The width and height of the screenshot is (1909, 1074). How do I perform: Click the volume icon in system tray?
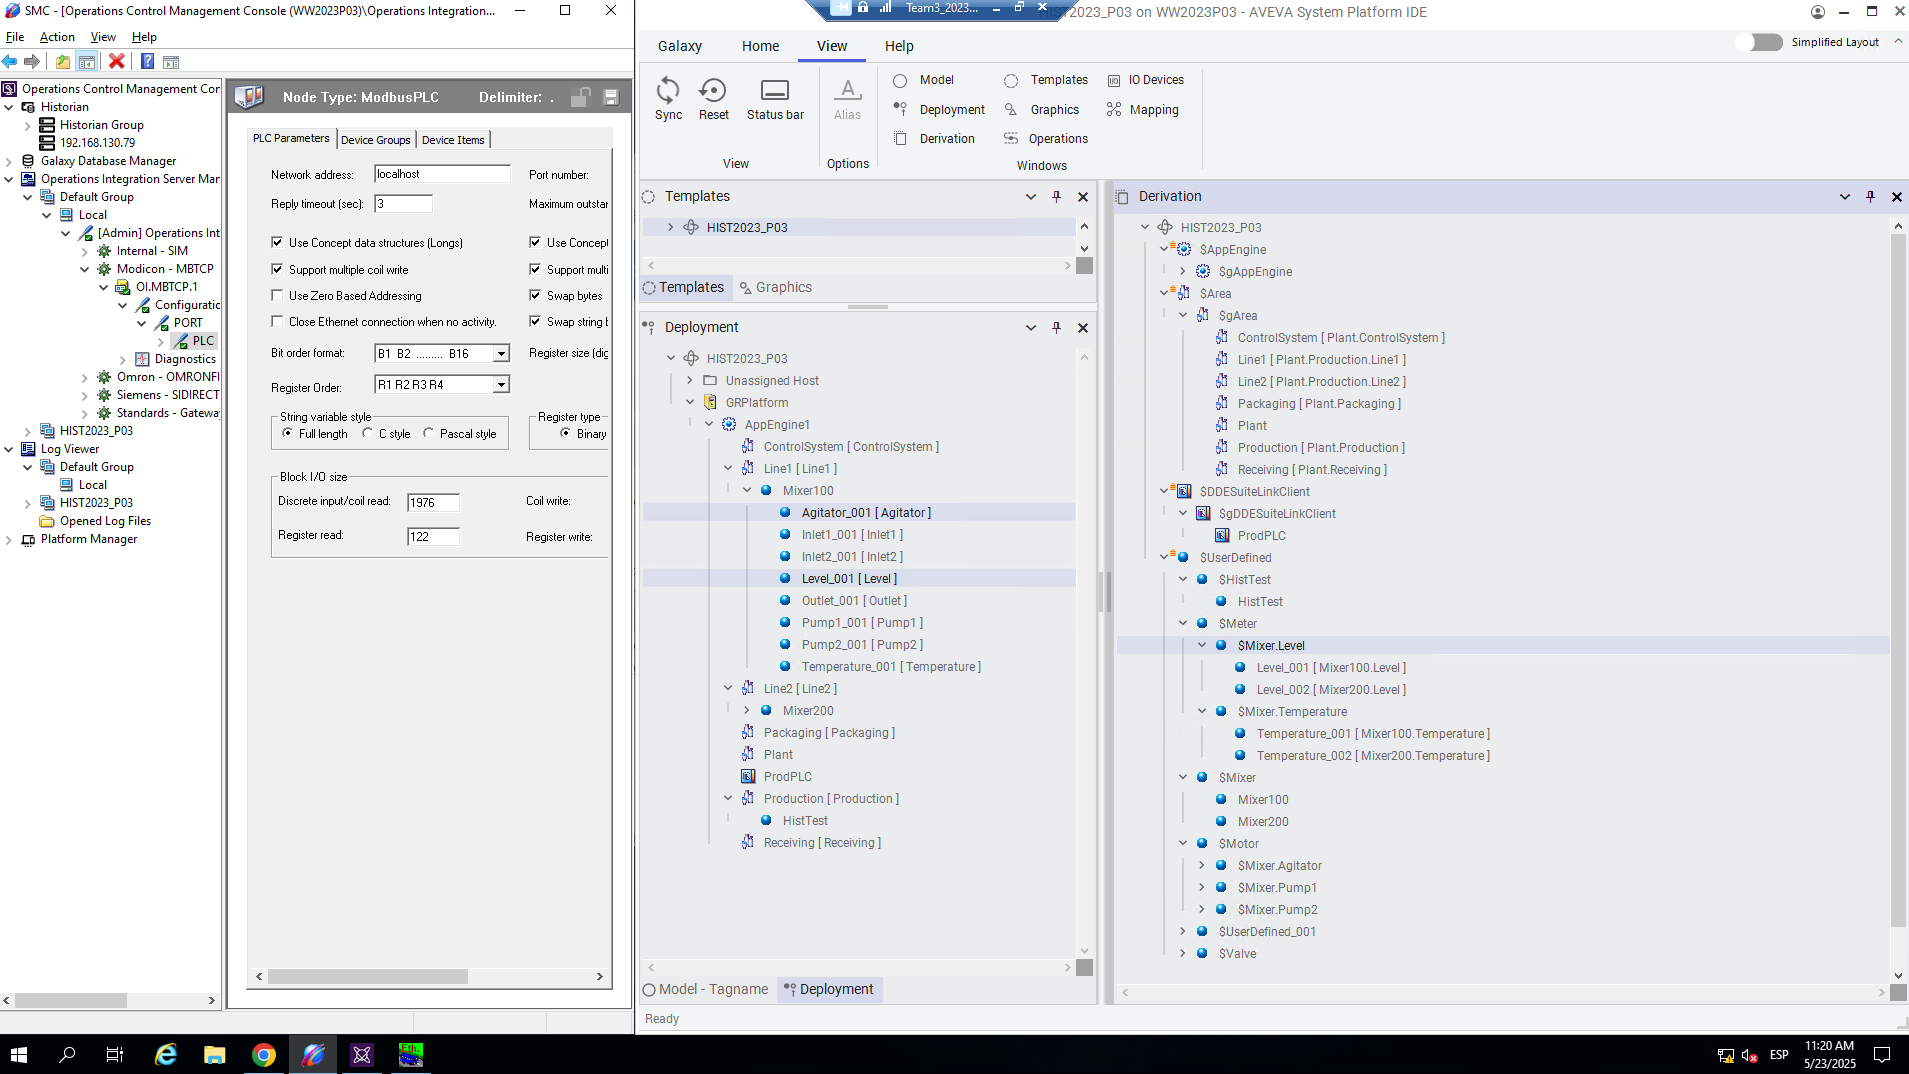click(1749, 1055)
